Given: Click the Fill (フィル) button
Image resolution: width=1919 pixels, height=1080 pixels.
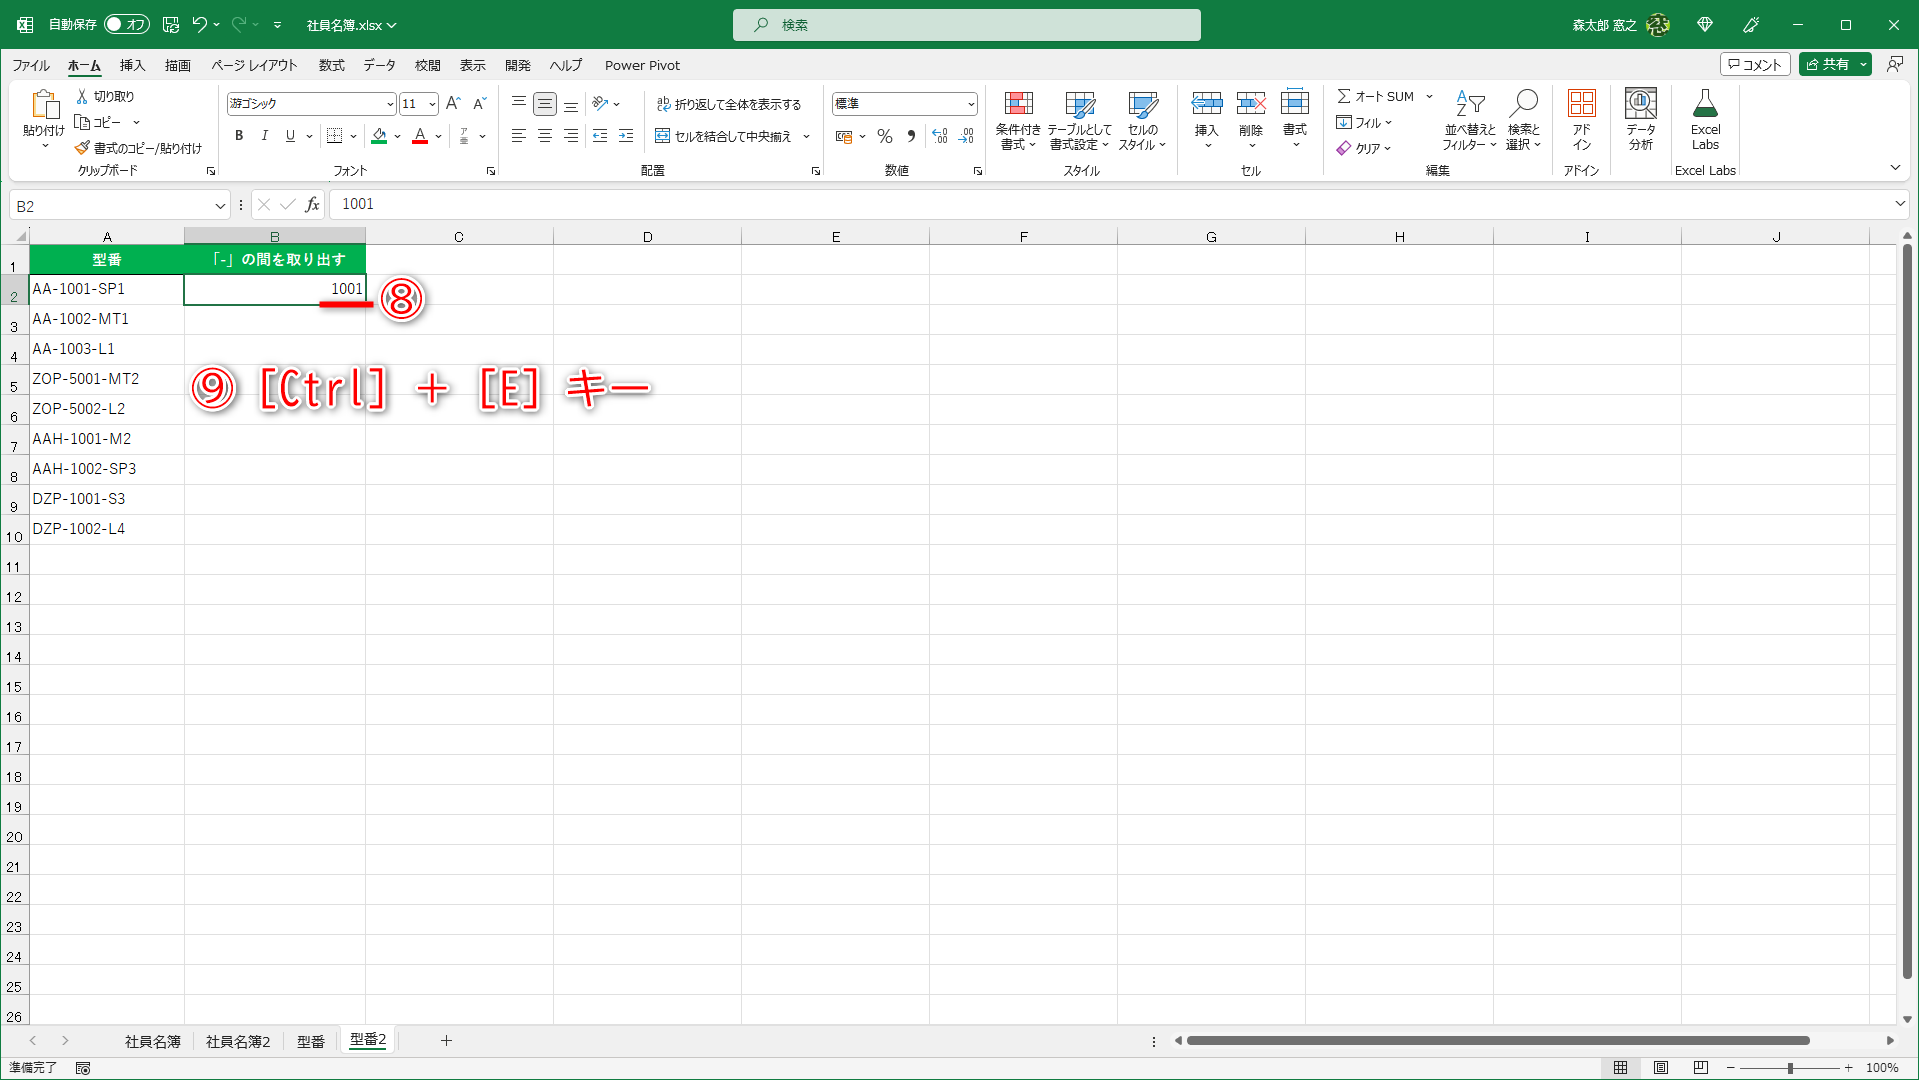Looking at the screenshot, I should point(1364,122).
